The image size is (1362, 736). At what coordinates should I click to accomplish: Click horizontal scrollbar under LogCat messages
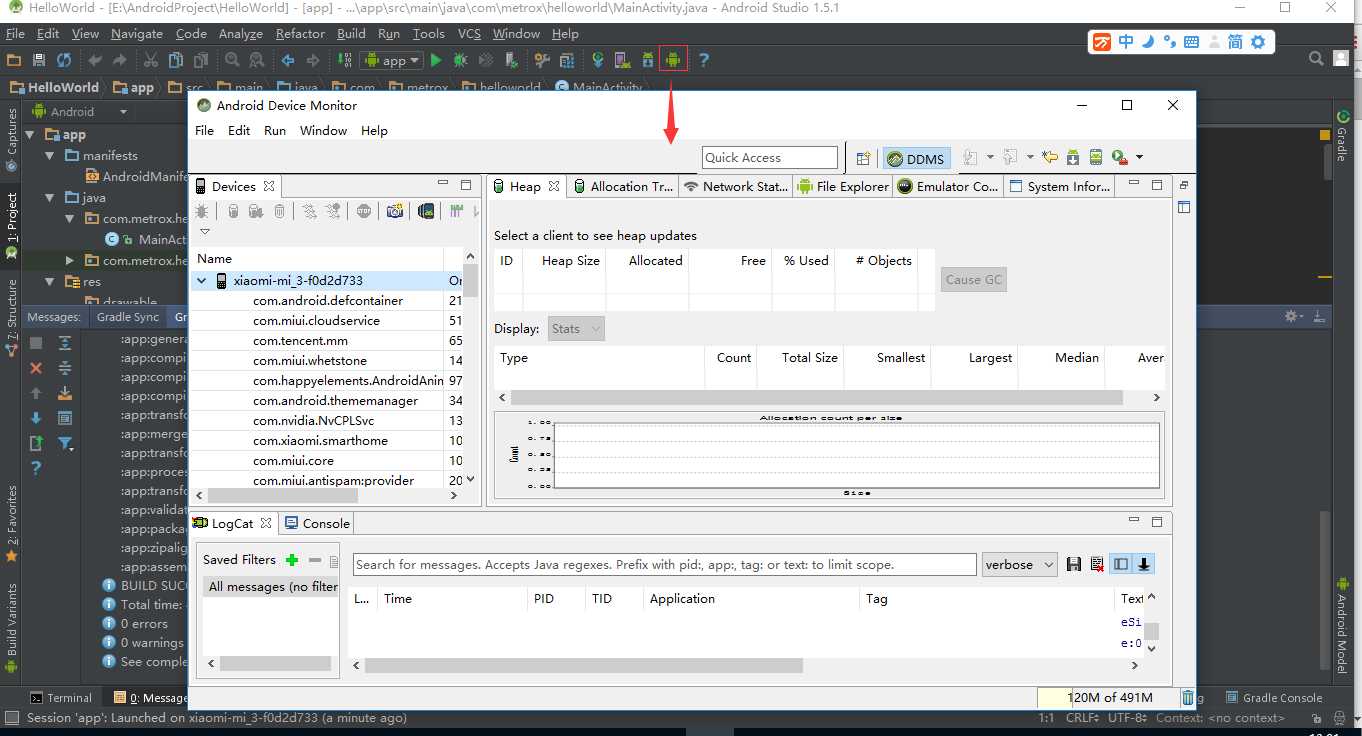584,665
